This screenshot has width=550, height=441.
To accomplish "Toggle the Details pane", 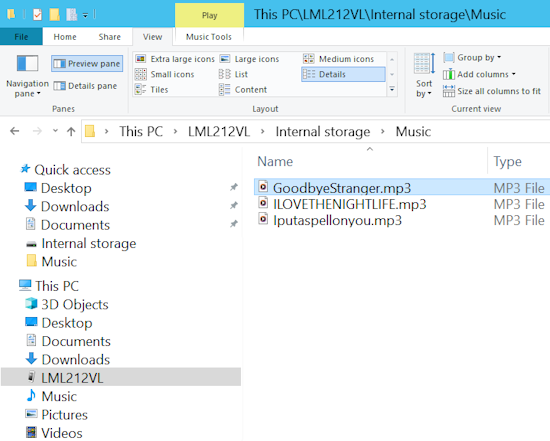I will pos(85,86).
